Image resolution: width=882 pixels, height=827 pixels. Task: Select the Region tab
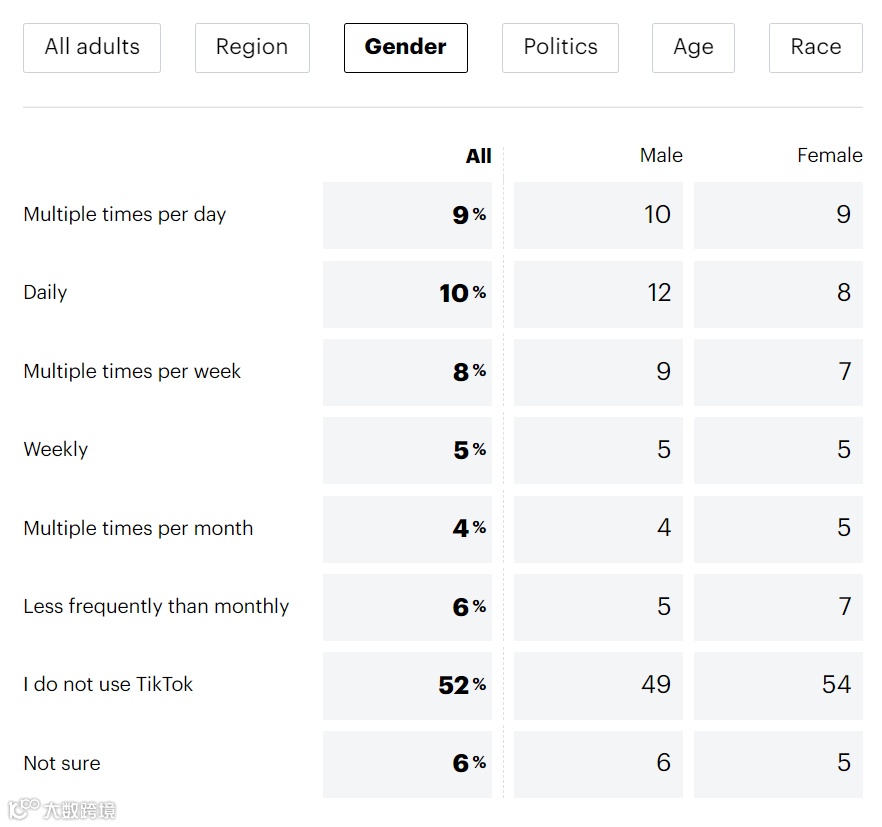tap(252, 47)
